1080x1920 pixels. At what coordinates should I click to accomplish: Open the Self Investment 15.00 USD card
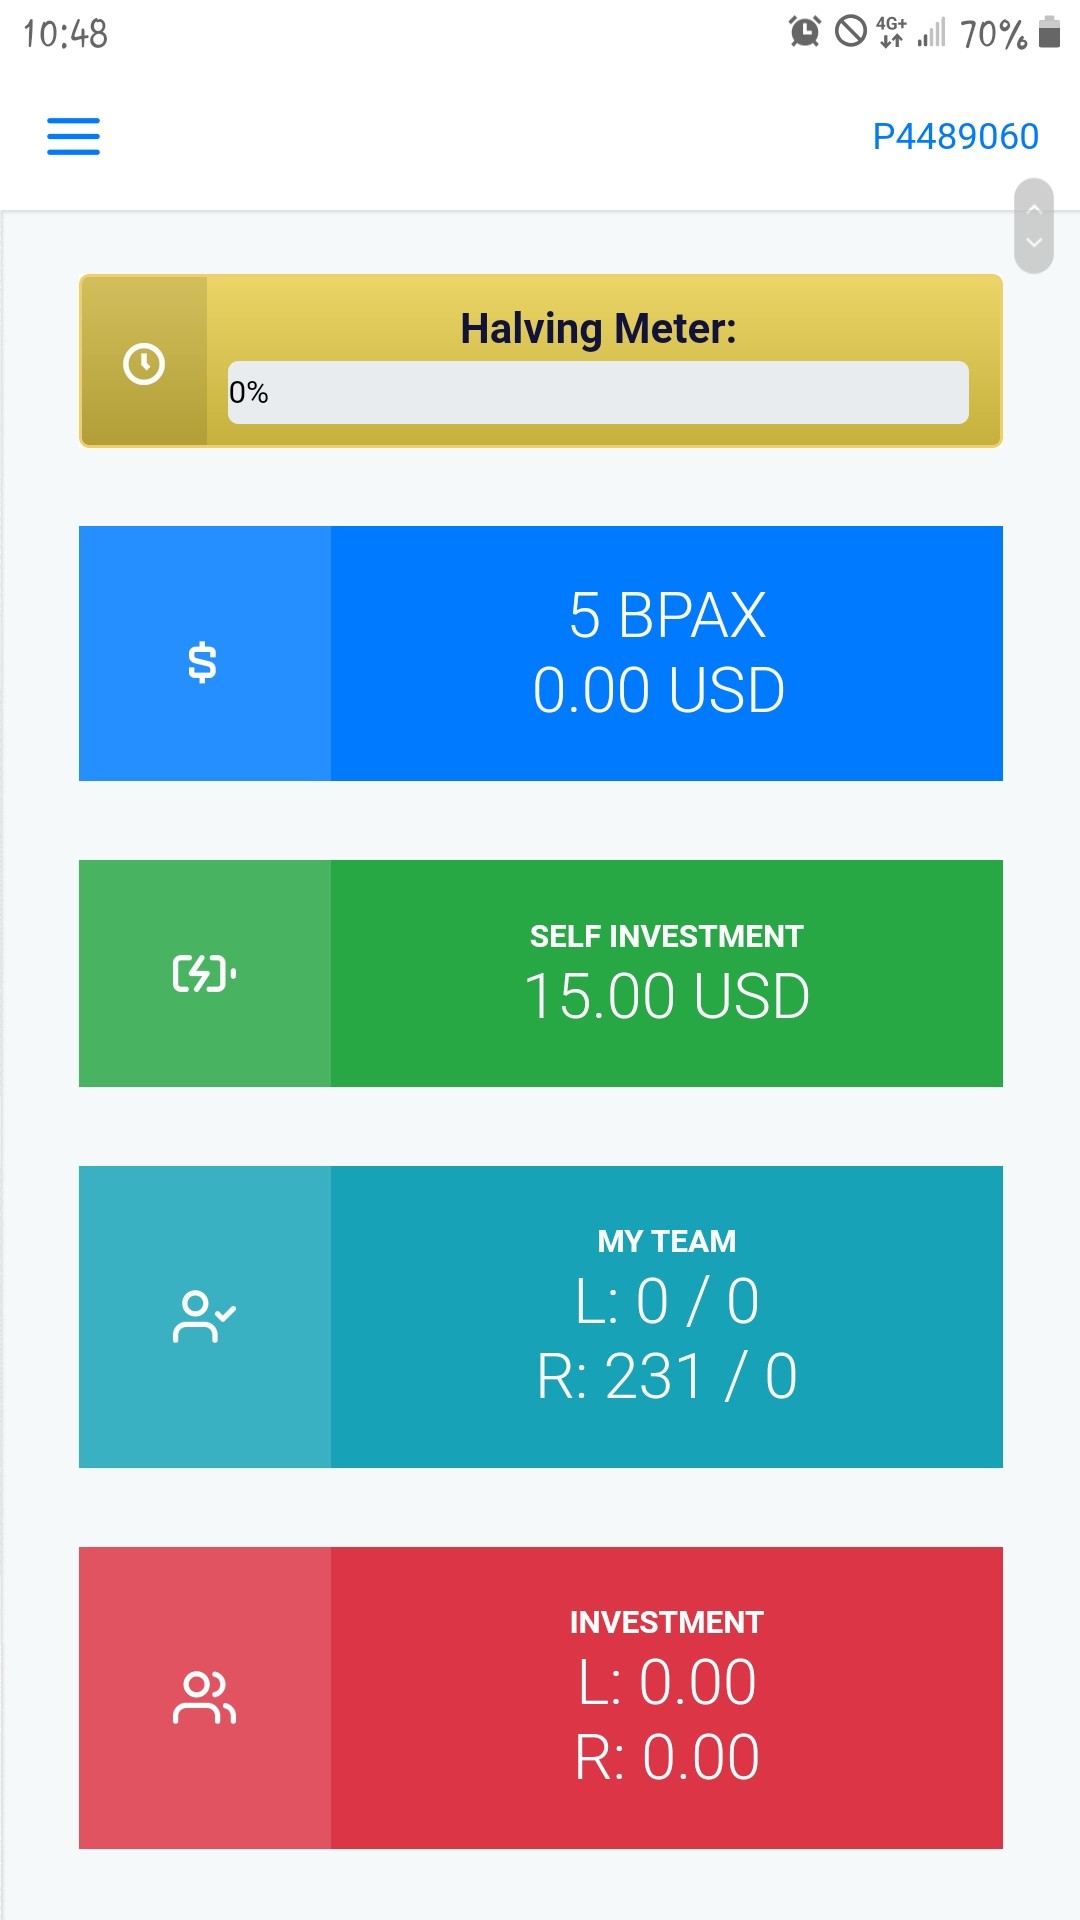(541, 973)
